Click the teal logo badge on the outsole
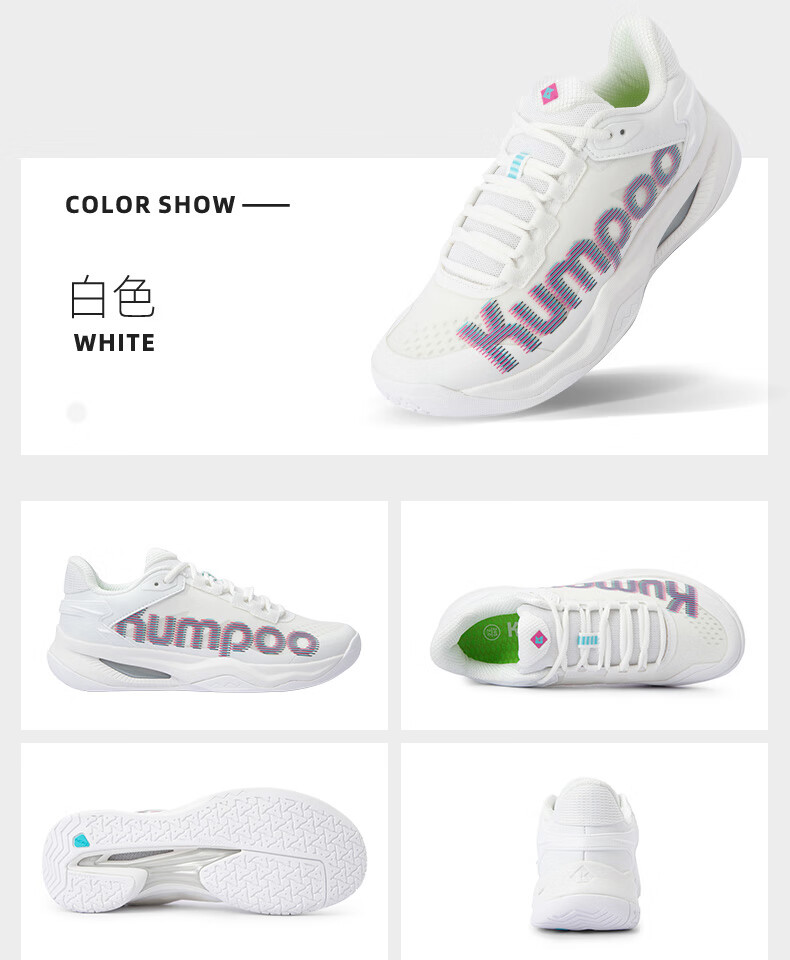Viewport: 790px width, 960px height. [x=81, y=841]
